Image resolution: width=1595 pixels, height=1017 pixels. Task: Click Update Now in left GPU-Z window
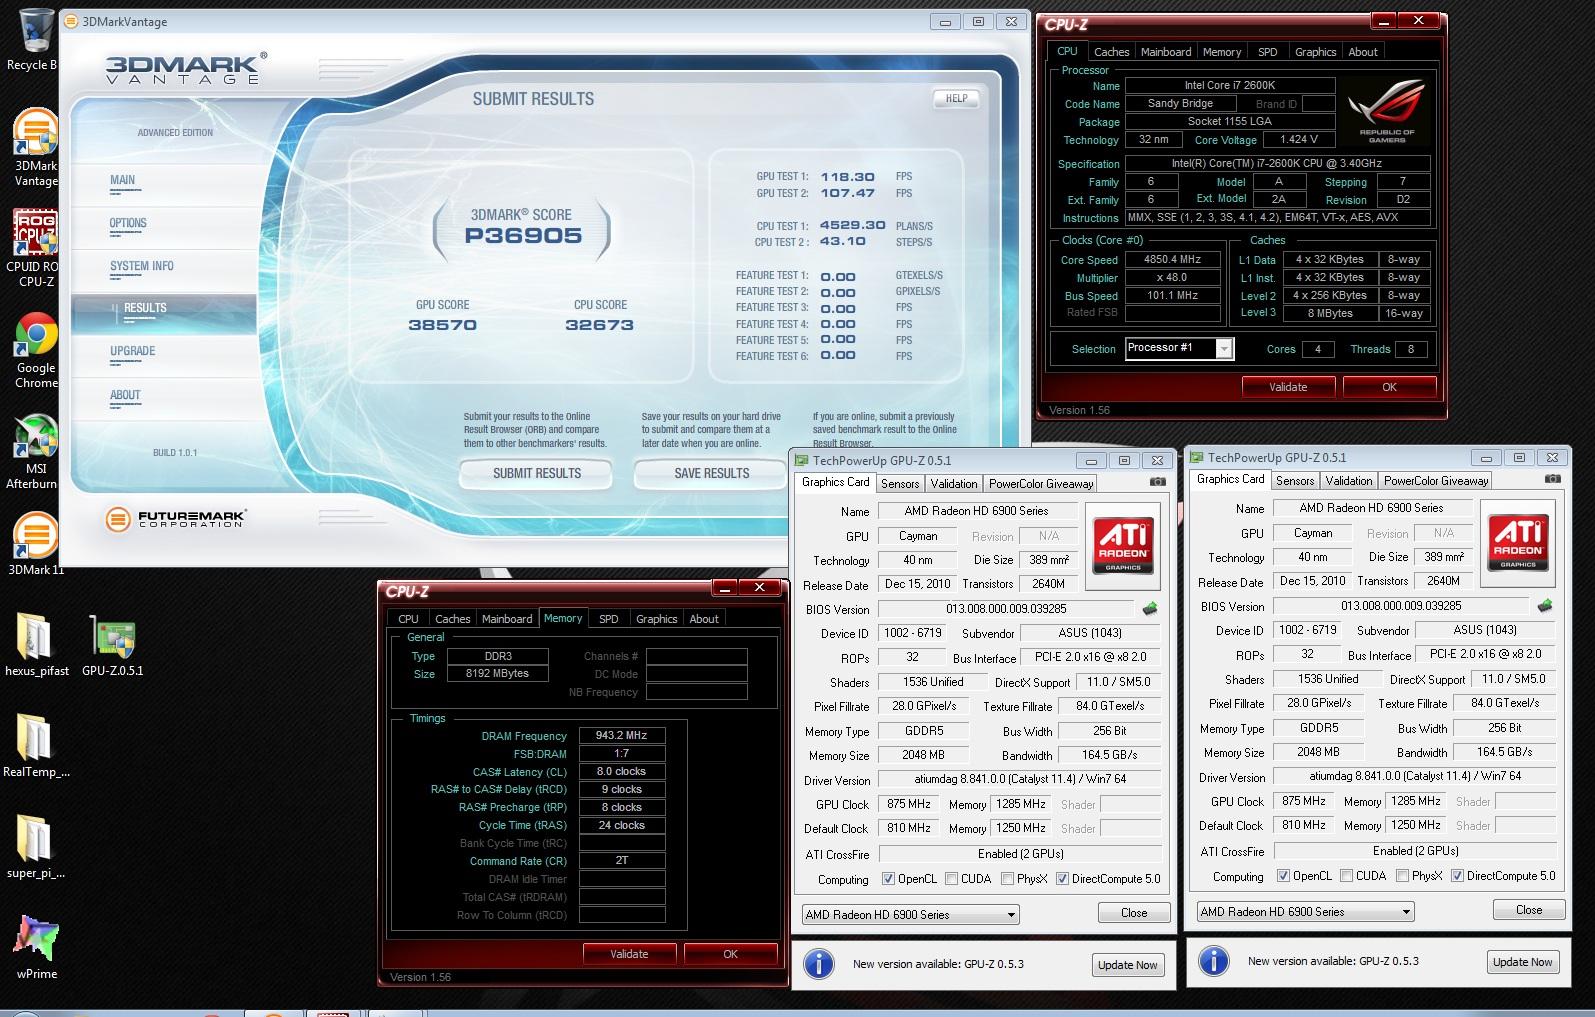pyautogui.click(x=1127, y=965)
